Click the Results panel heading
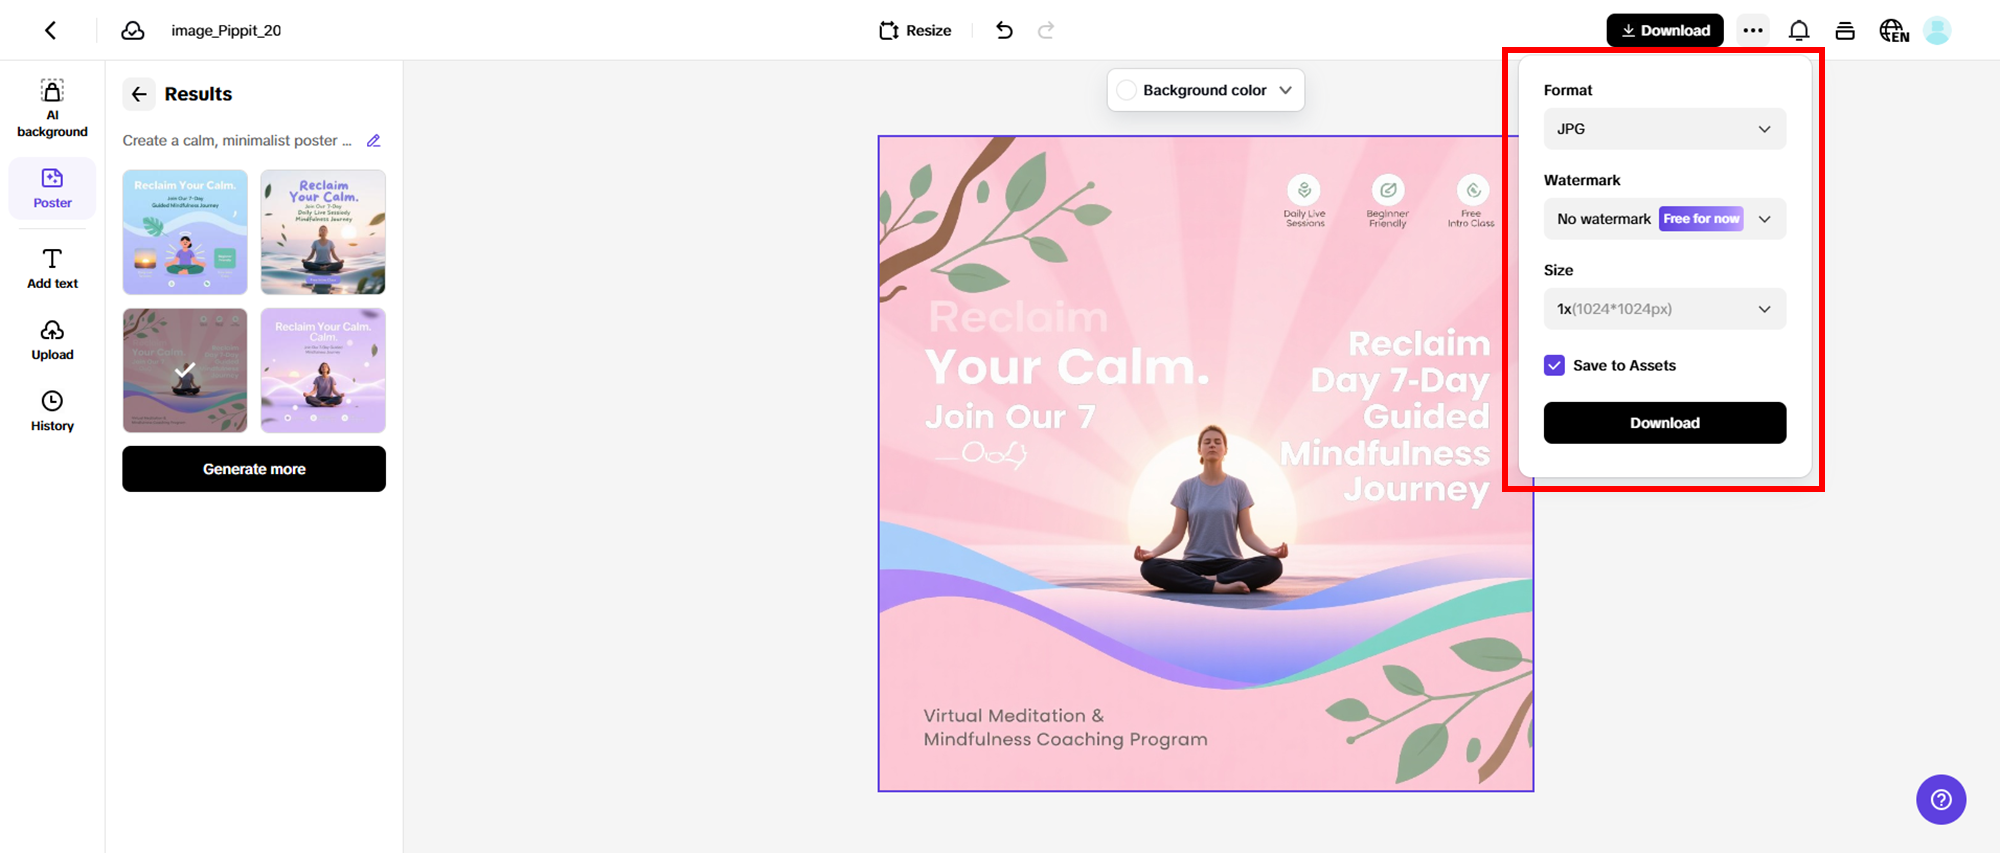Image resolution: width=2000 pixels, height=853 pixels. [198, 94]
